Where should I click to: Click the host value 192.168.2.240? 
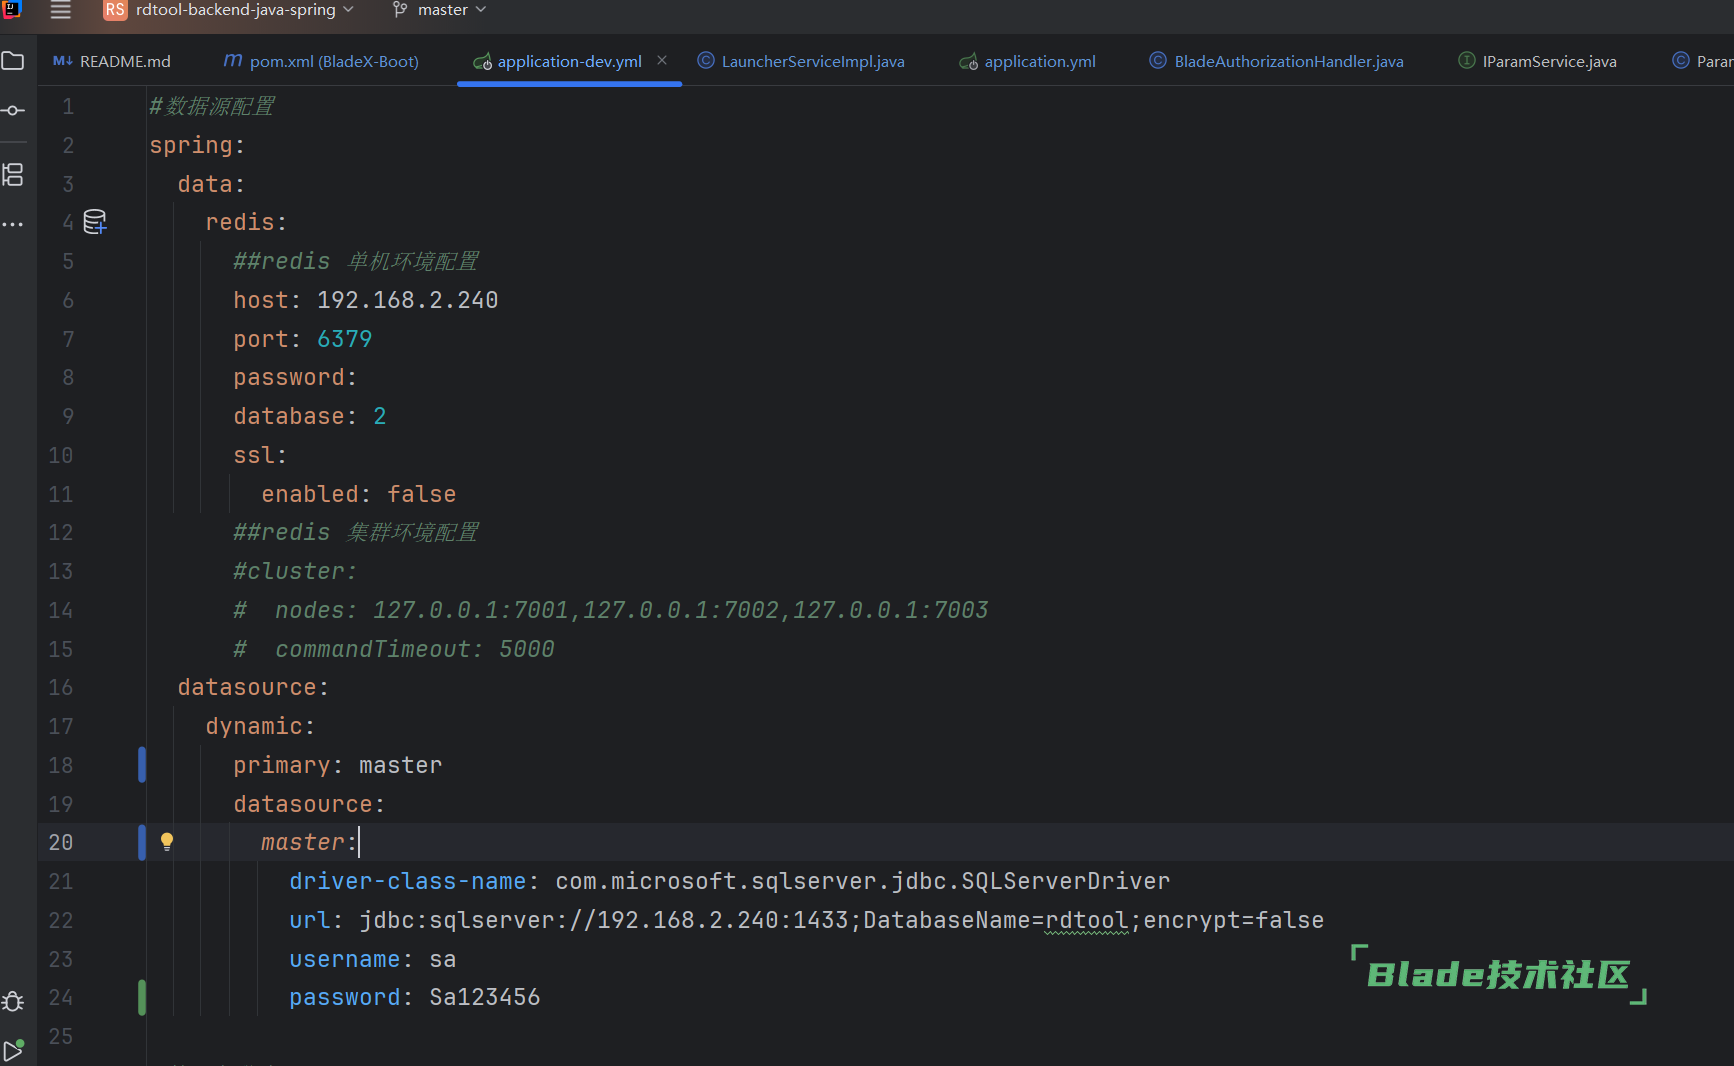pyautogui.click(x=407, y=300)
